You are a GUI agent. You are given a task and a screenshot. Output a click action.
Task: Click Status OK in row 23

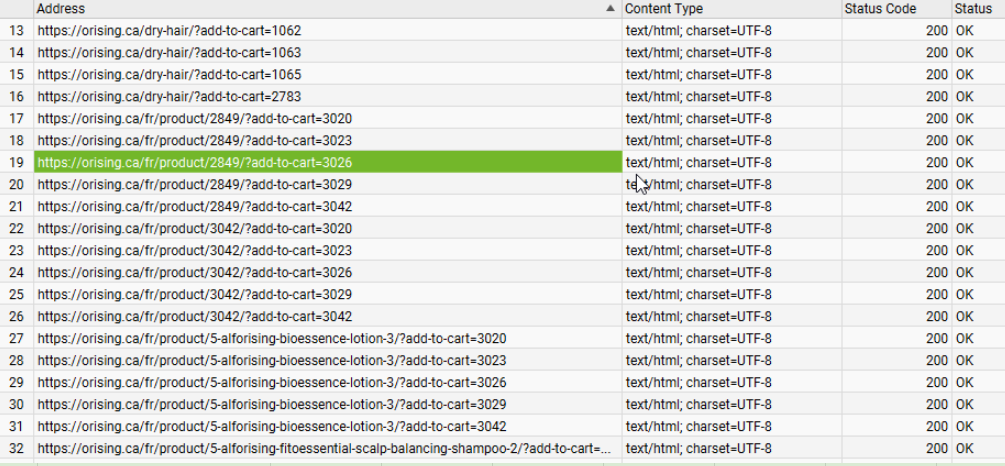[x=965, y=251]
